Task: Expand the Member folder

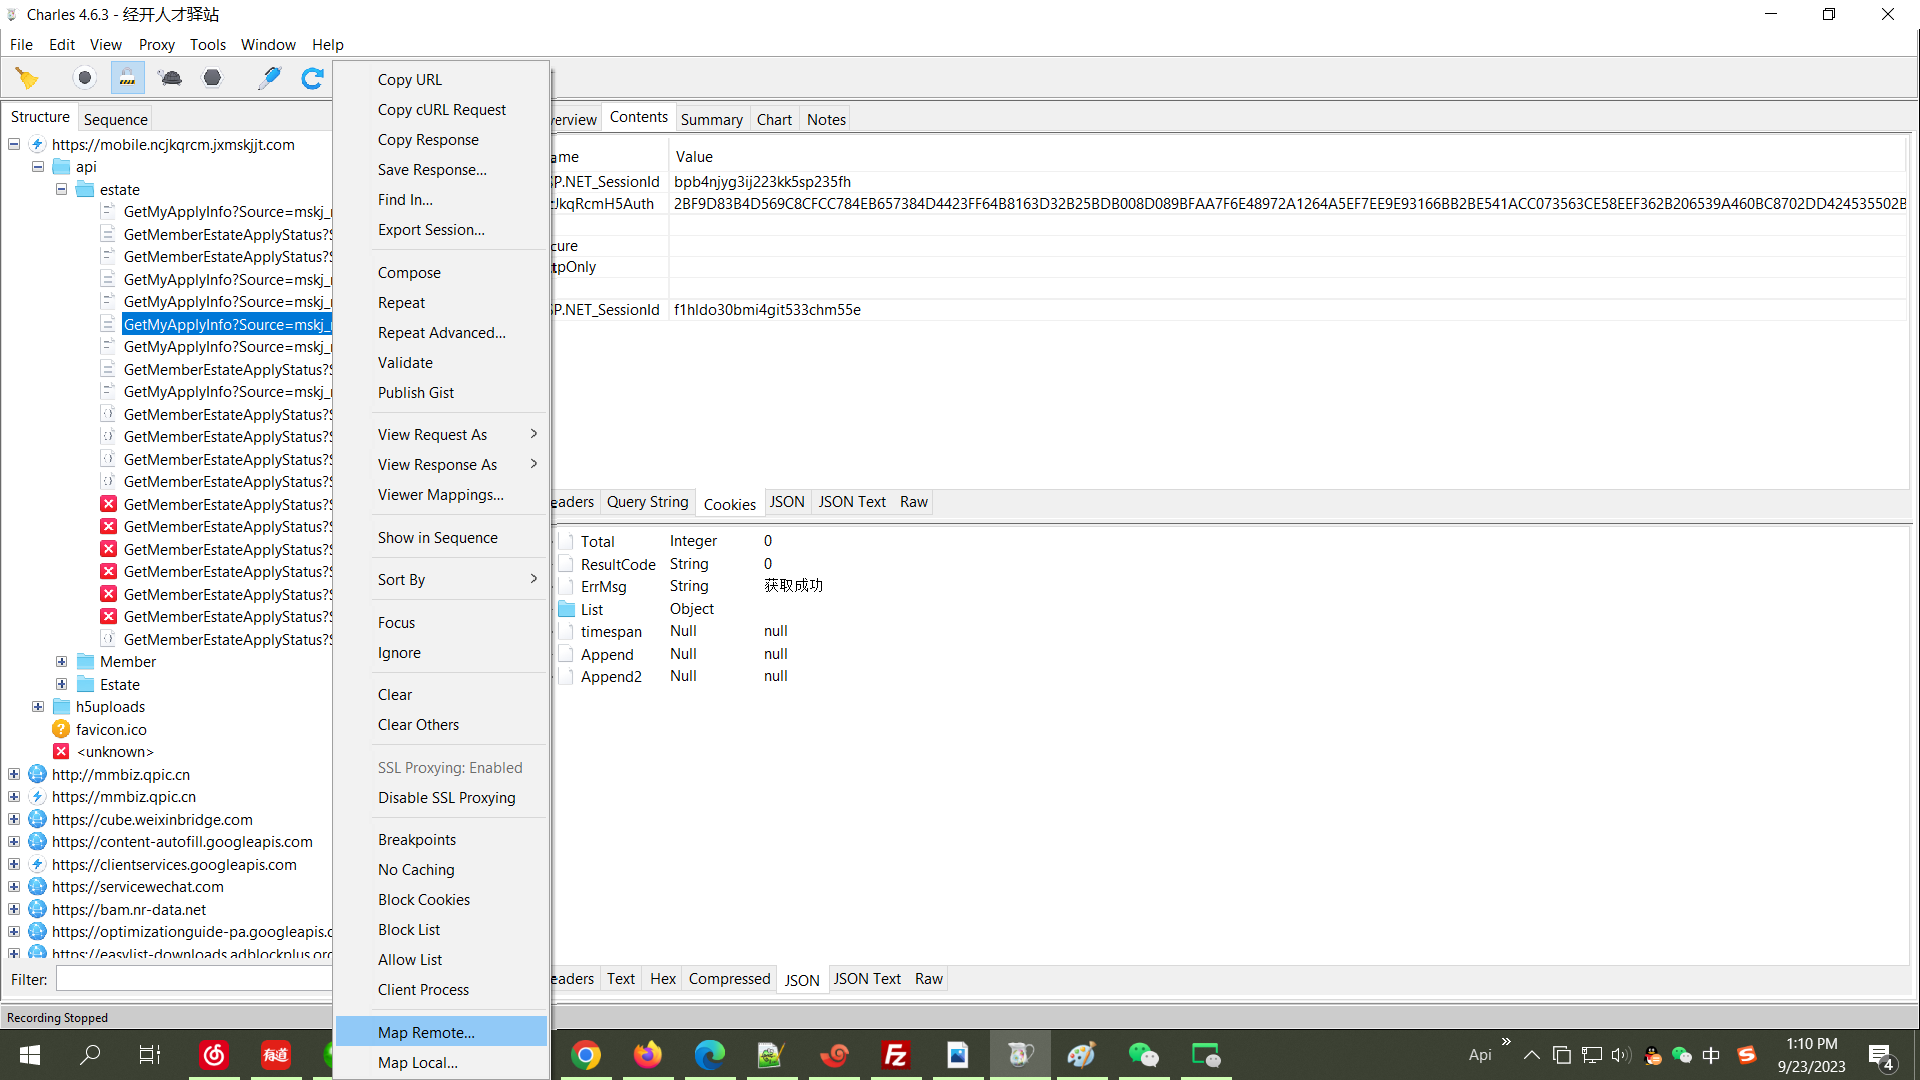Action: [x=62, y=662]
